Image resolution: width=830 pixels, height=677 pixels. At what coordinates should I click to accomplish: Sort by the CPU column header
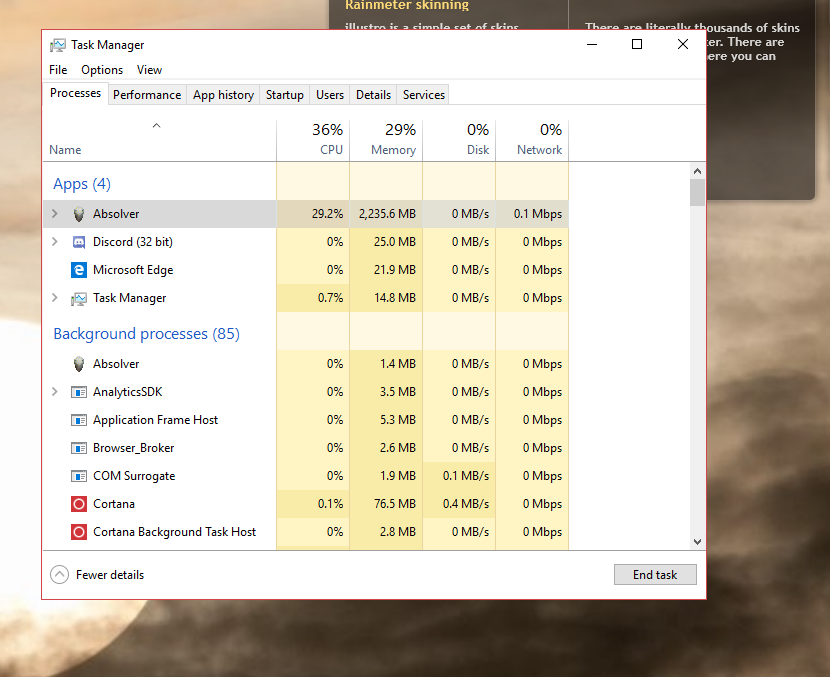click(313, 140)
